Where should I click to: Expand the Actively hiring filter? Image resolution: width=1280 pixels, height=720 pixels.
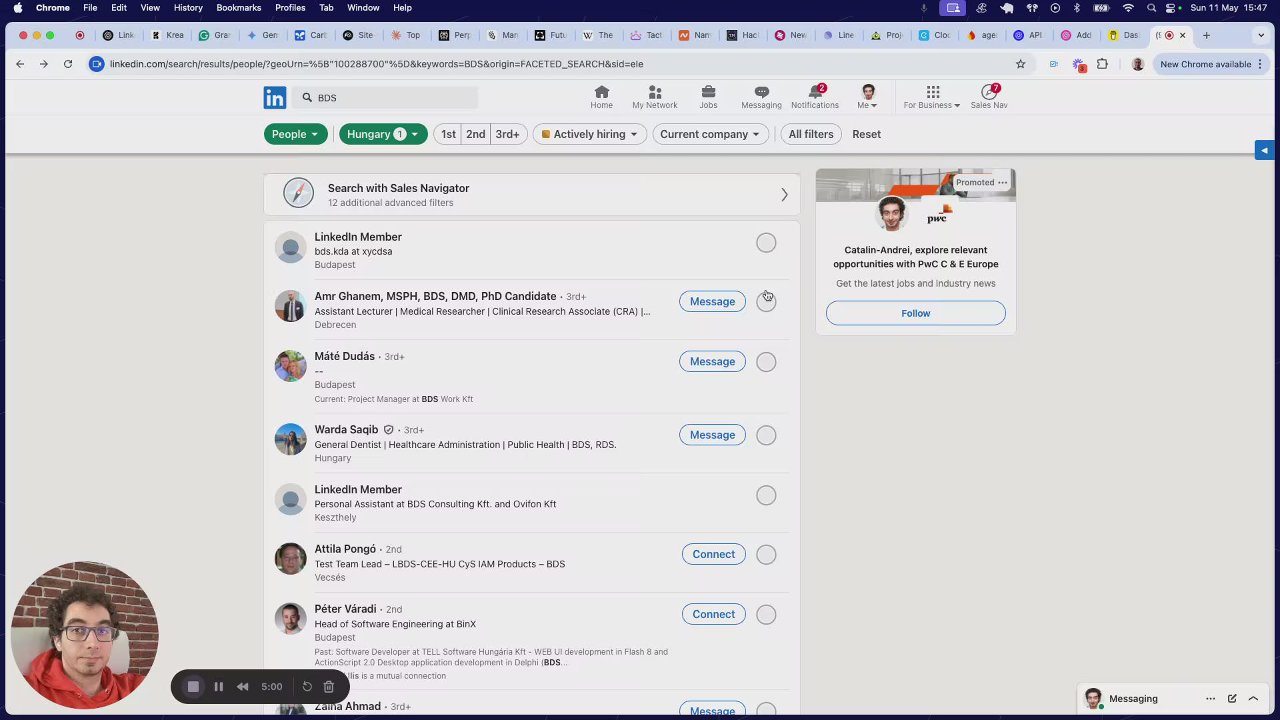pos(589,134)
